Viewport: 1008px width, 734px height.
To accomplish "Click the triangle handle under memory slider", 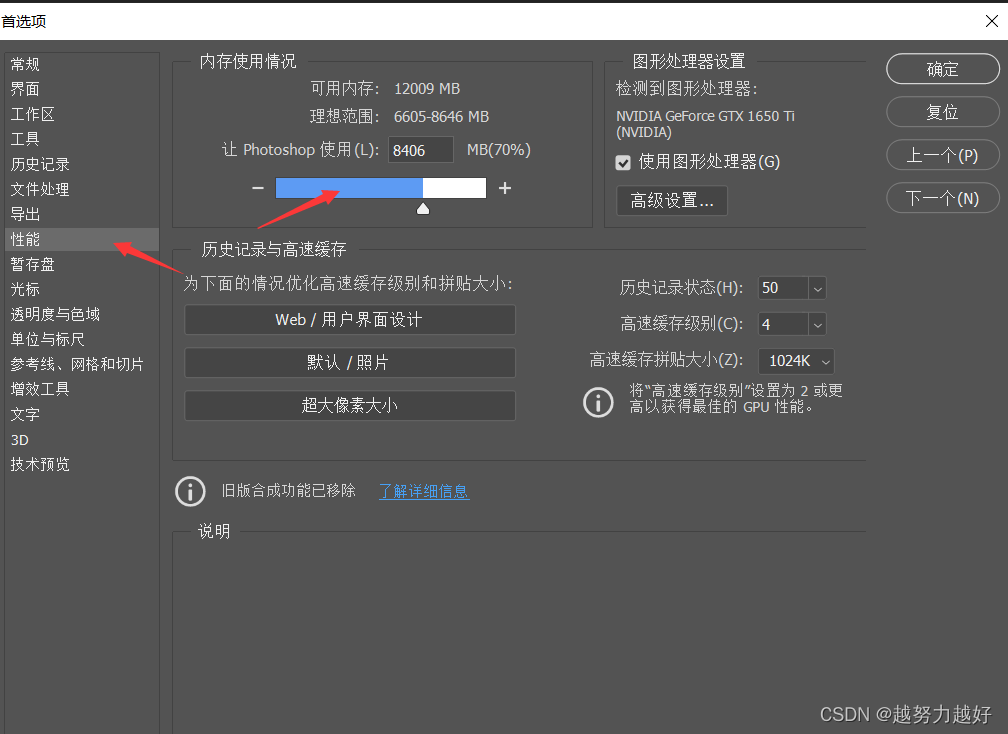I will [423, 209].
